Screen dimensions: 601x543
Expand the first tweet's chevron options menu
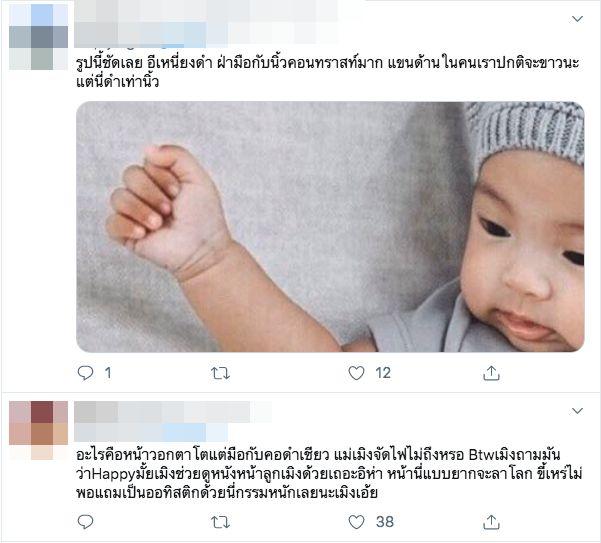(577, 19)
